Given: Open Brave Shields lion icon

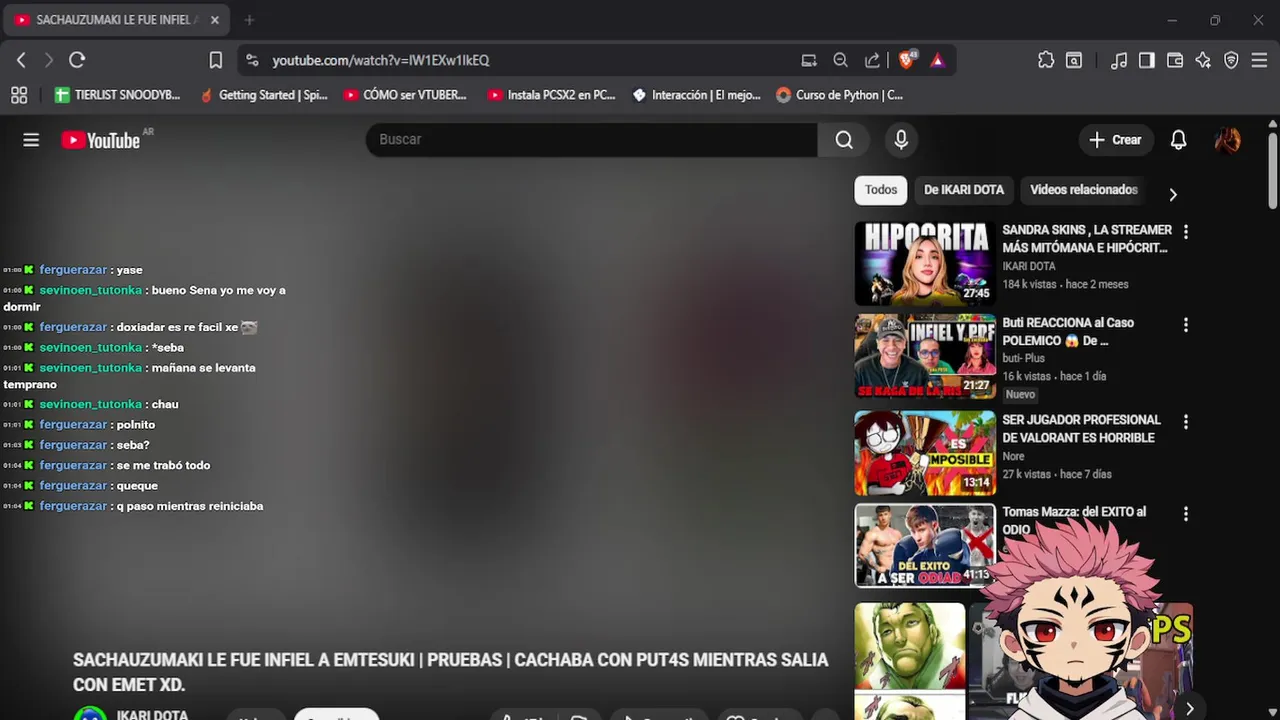Looking at the screenshot, I should pyautogui.click(x=907, y=60).
